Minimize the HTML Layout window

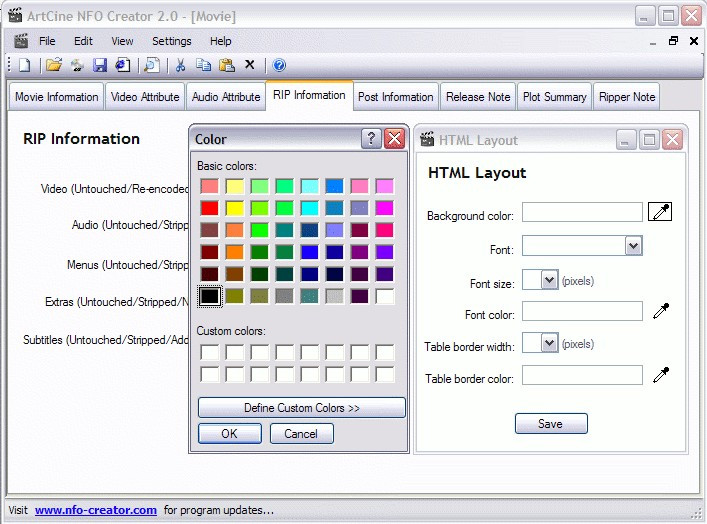pos(626,140)
